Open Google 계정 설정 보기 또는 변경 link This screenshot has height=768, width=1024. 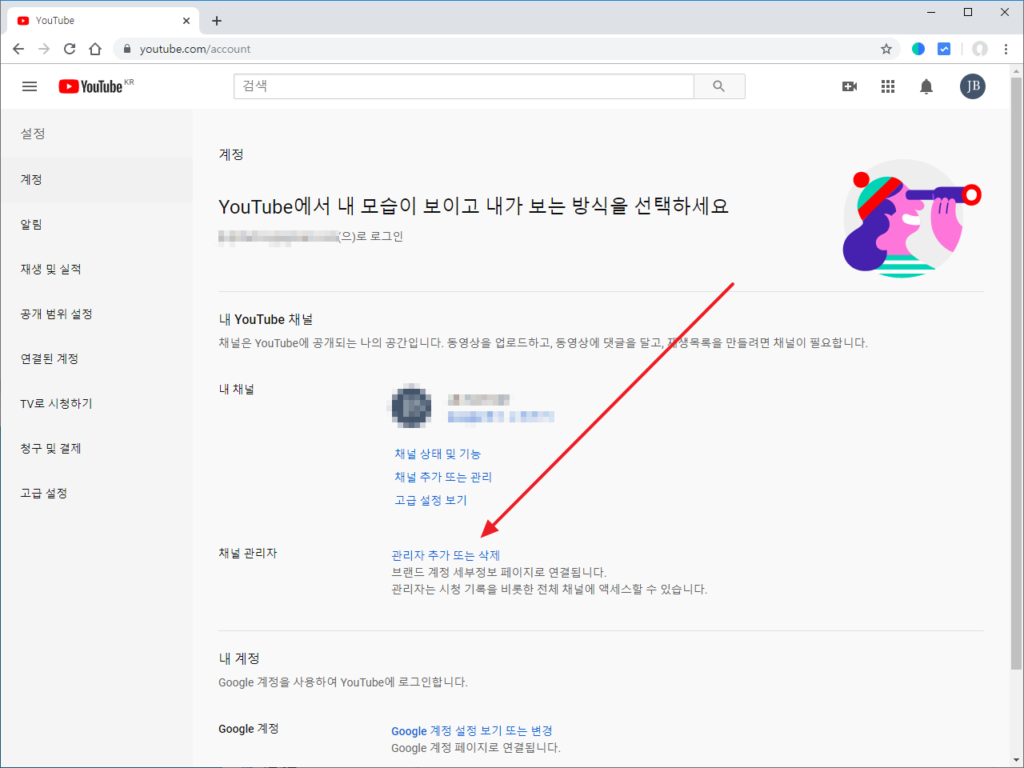471,731
